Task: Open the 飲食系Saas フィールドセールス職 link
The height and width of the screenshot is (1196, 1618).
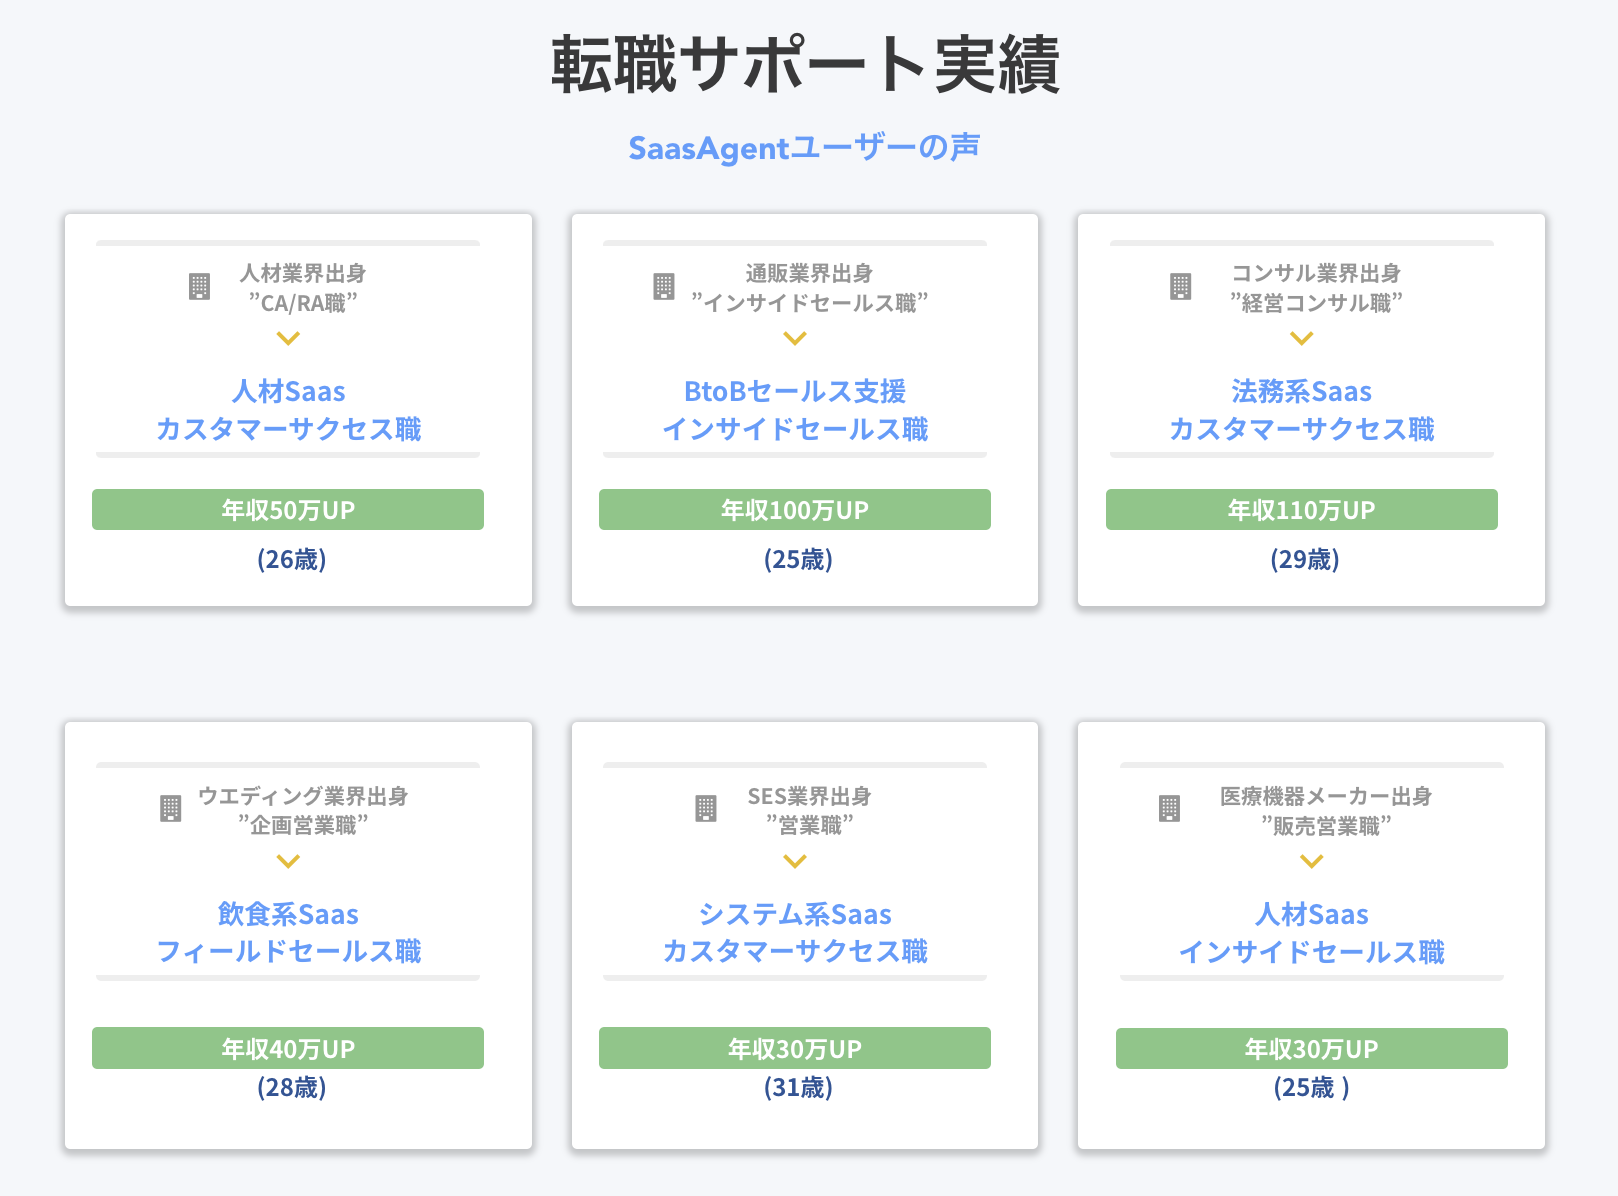Action: point(288,933)
